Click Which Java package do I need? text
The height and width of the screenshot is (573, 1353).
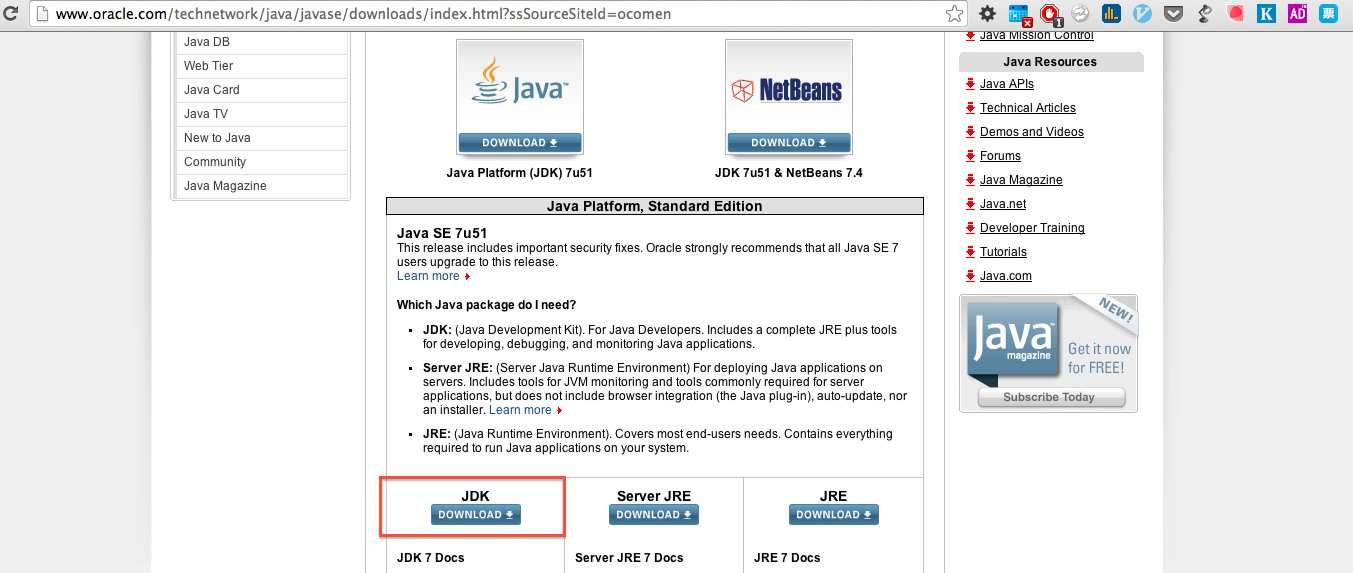pos(486,305)
